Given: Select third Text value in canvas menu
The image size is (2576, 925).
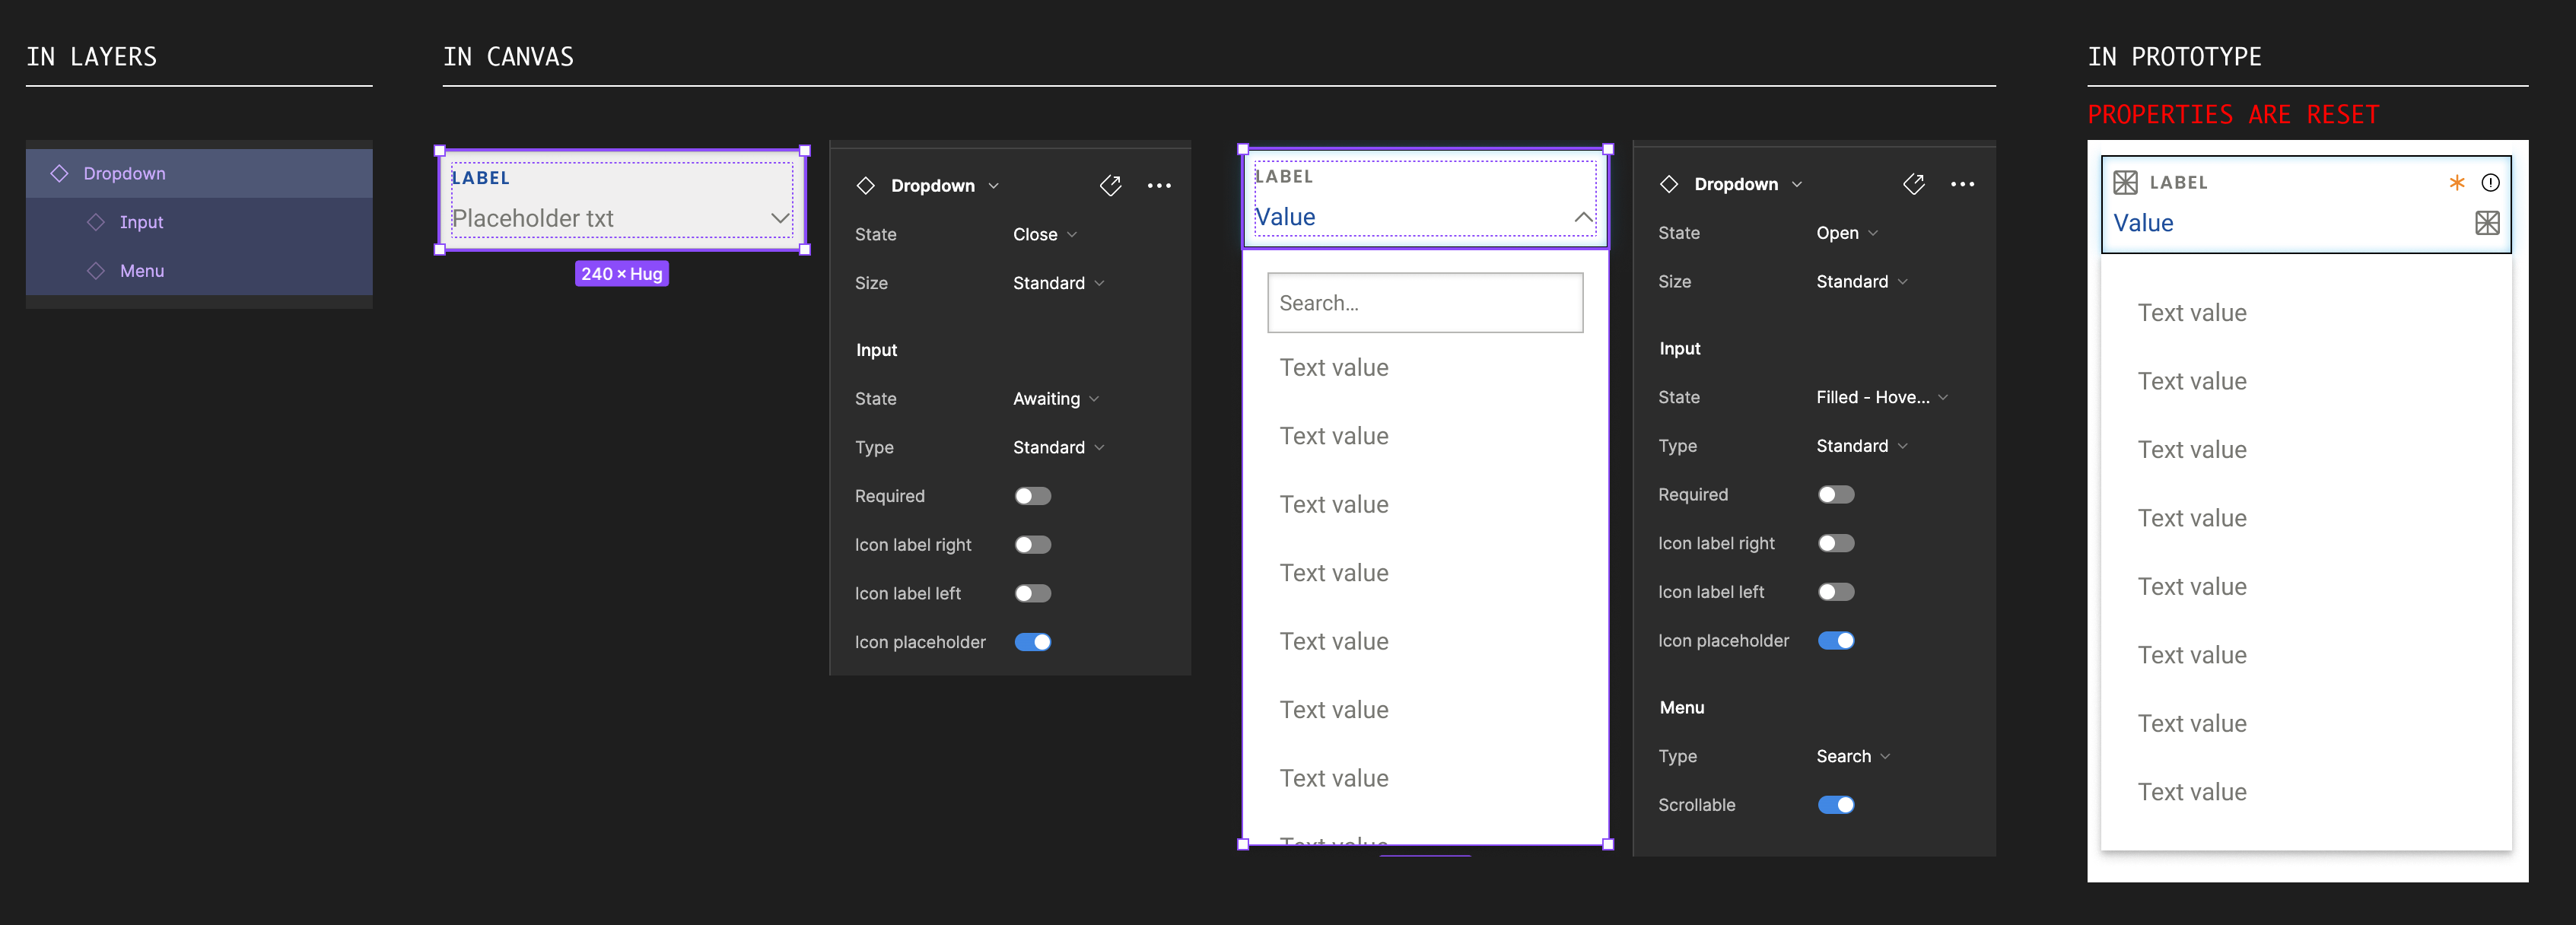Looking at the screenshot, I should coord(1334,505).
